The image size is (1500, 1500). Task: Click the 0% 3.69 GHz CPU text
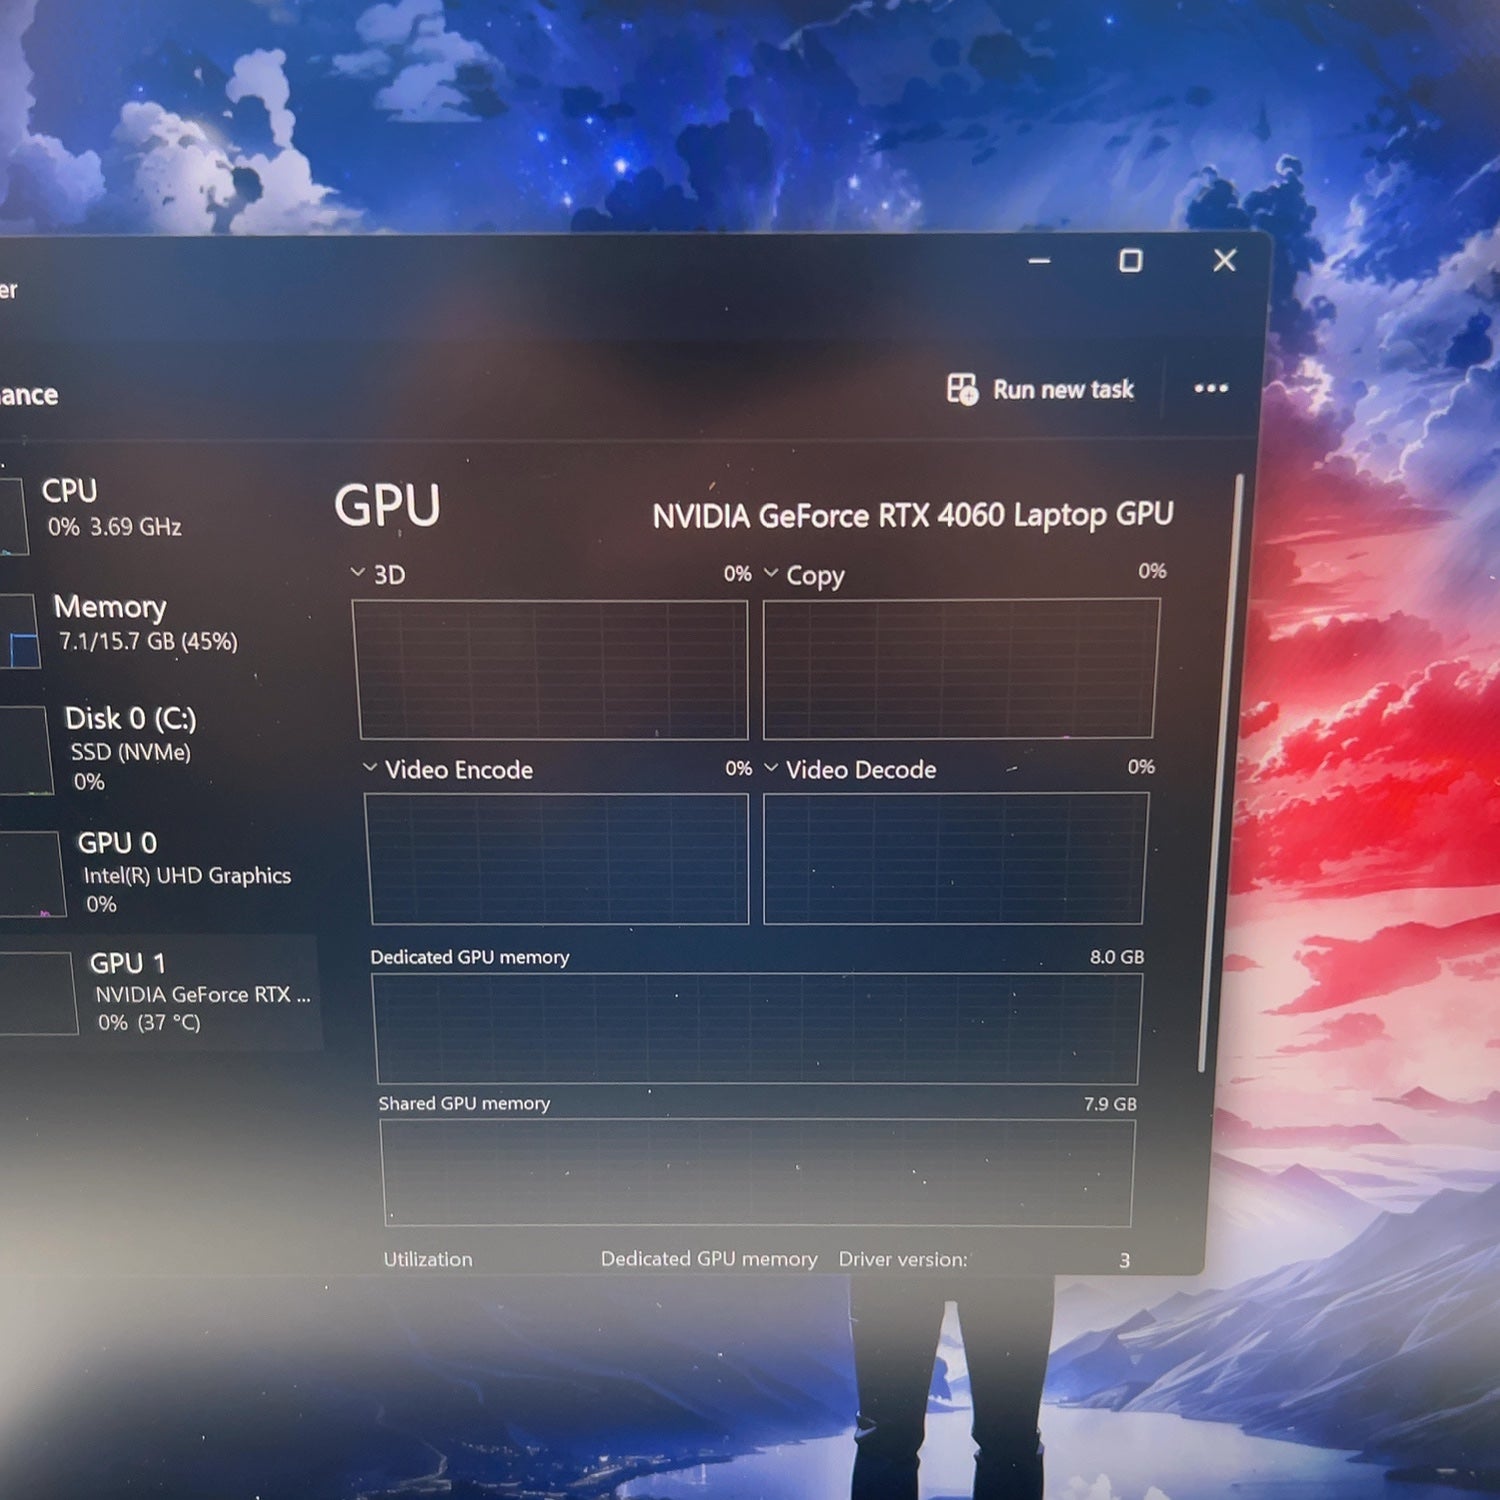click(x=114, y=526)
